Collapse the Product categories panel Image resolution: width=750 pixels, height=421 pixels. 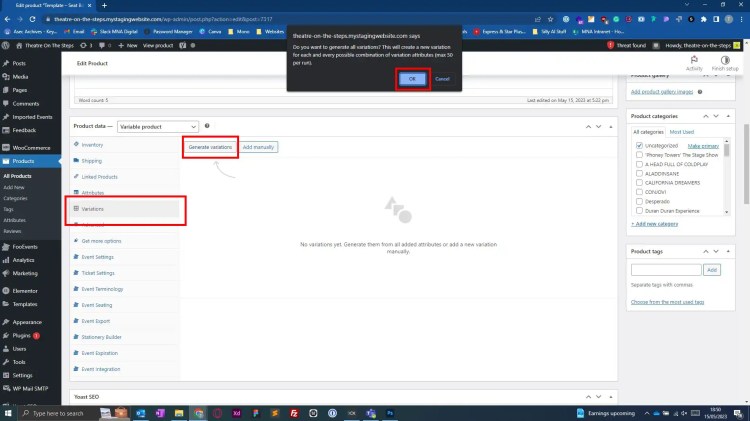[728, 116]
